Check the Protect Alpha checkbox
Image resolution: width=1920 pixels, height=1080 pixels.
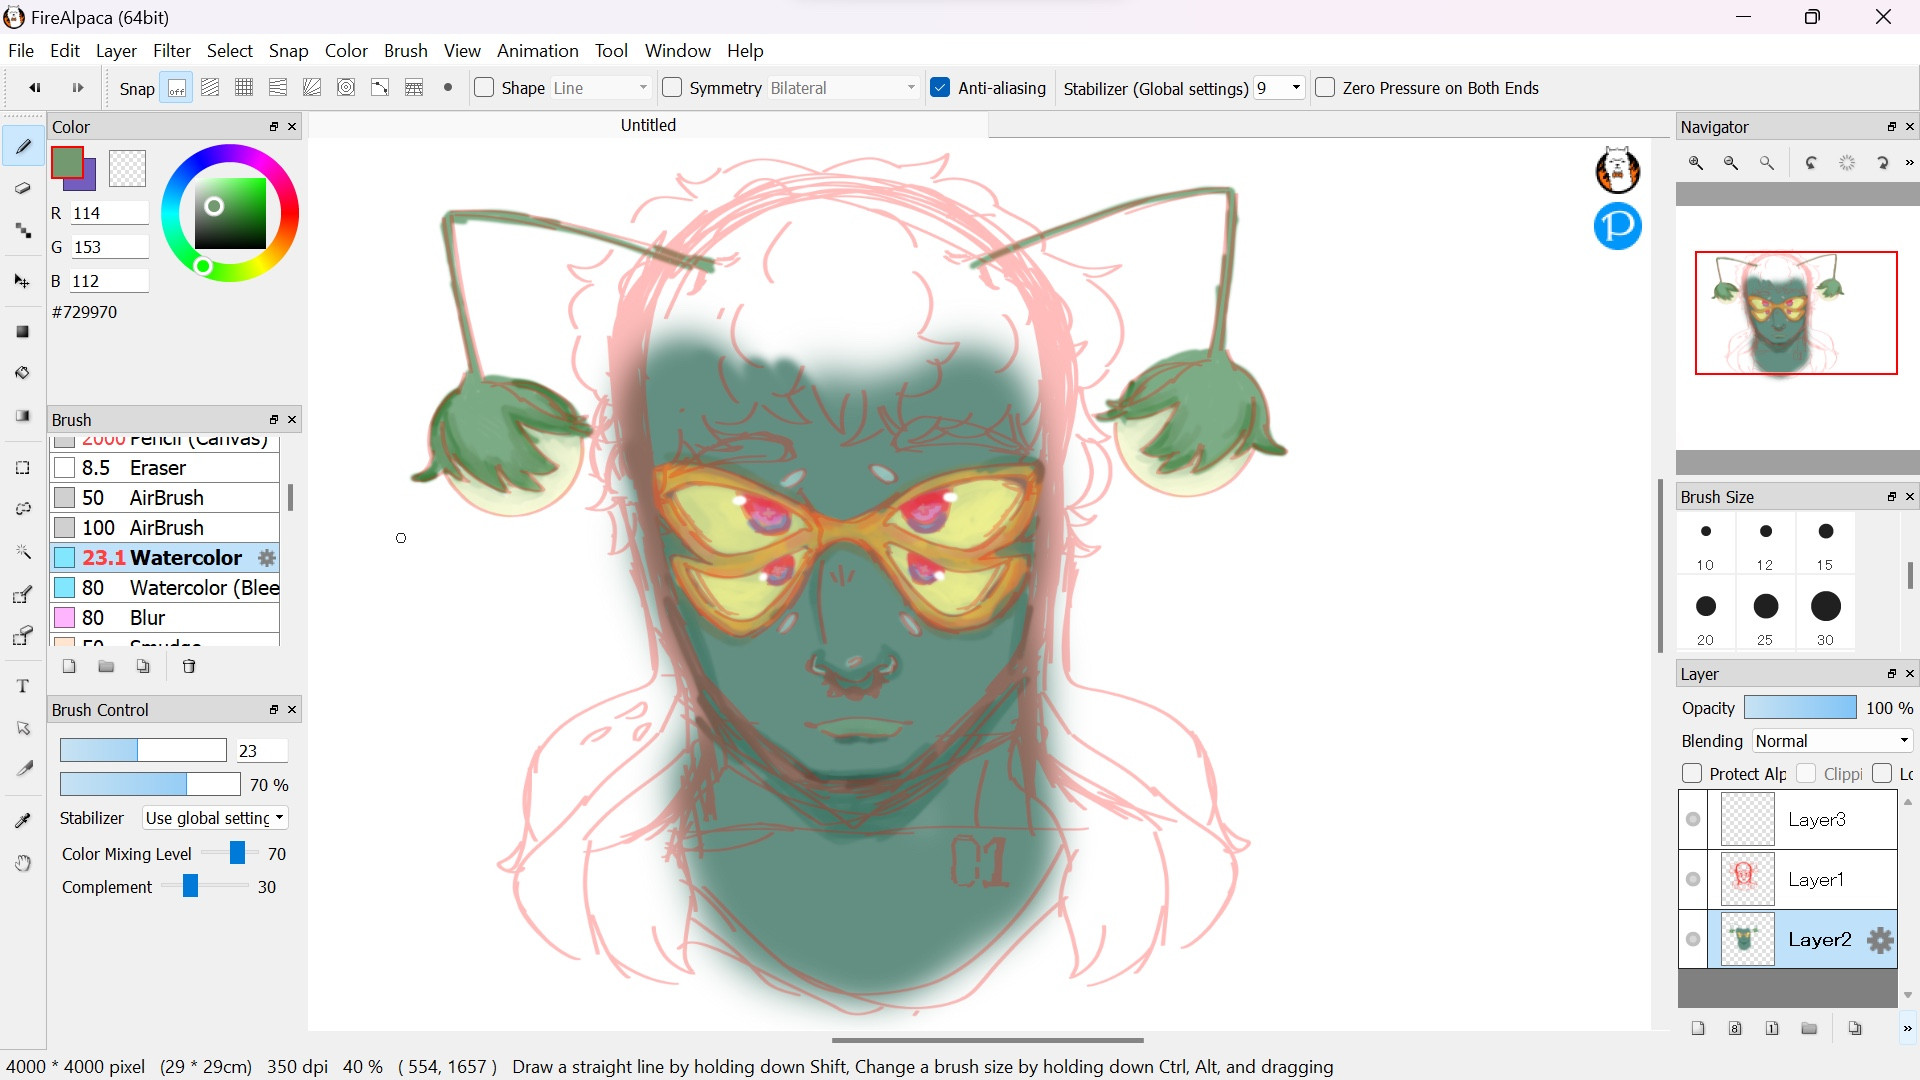[1692, 774]
